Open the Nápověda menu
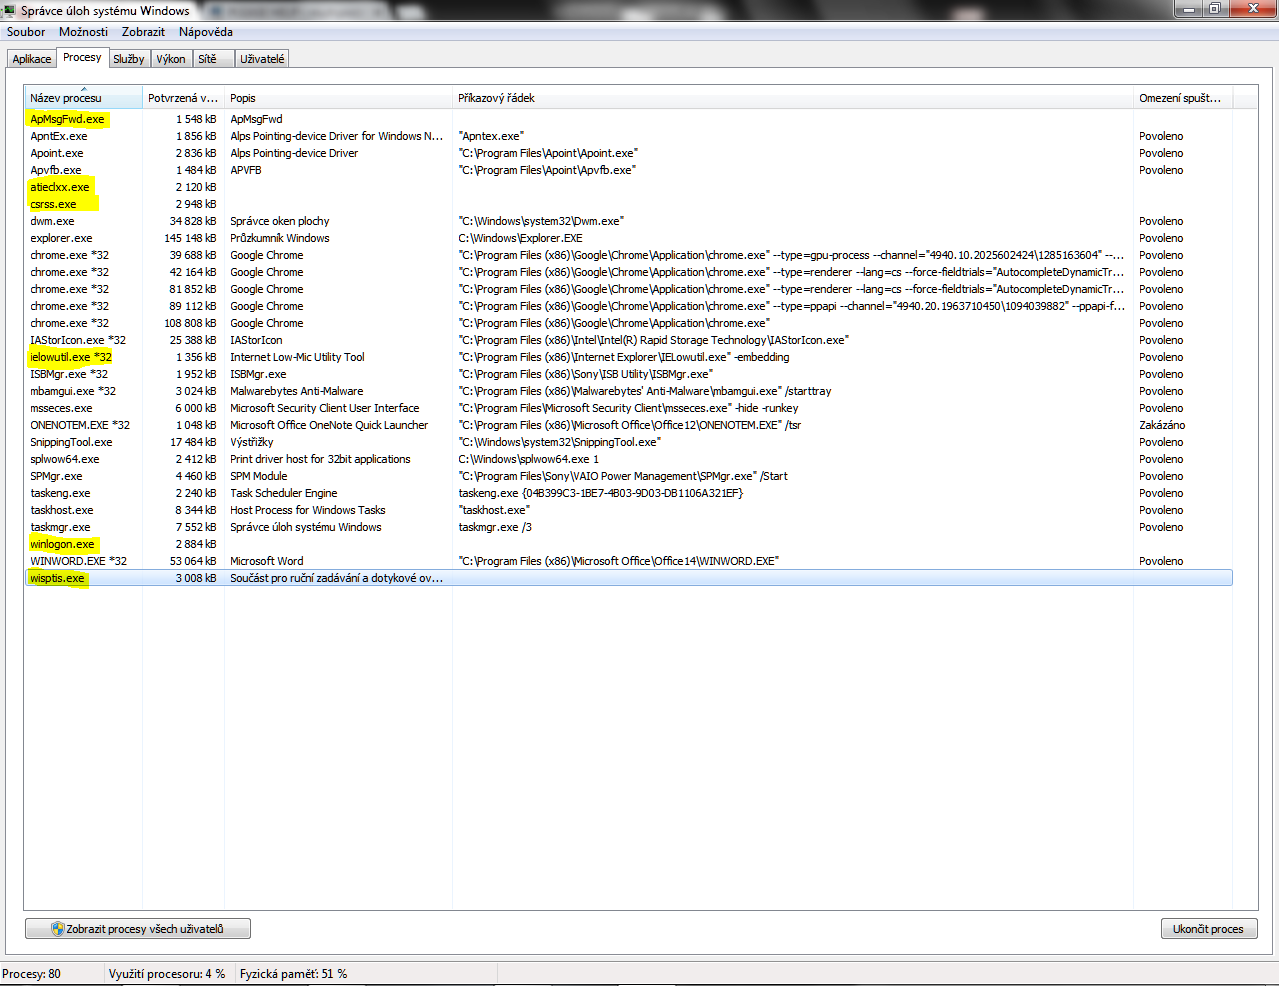Screen dimensions: 1279x986 point(206,32)
